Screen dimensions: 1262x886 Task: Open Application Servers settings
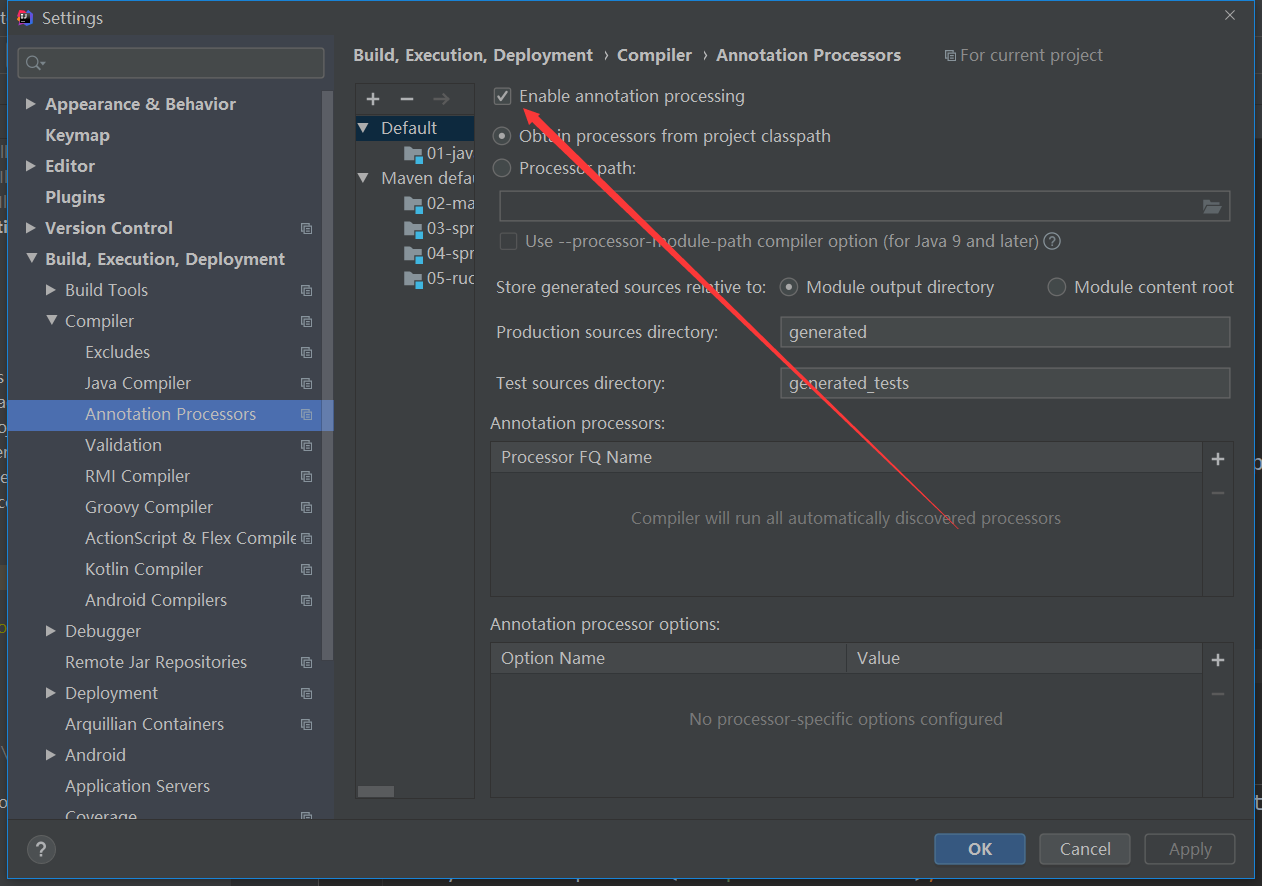[137, 786]
